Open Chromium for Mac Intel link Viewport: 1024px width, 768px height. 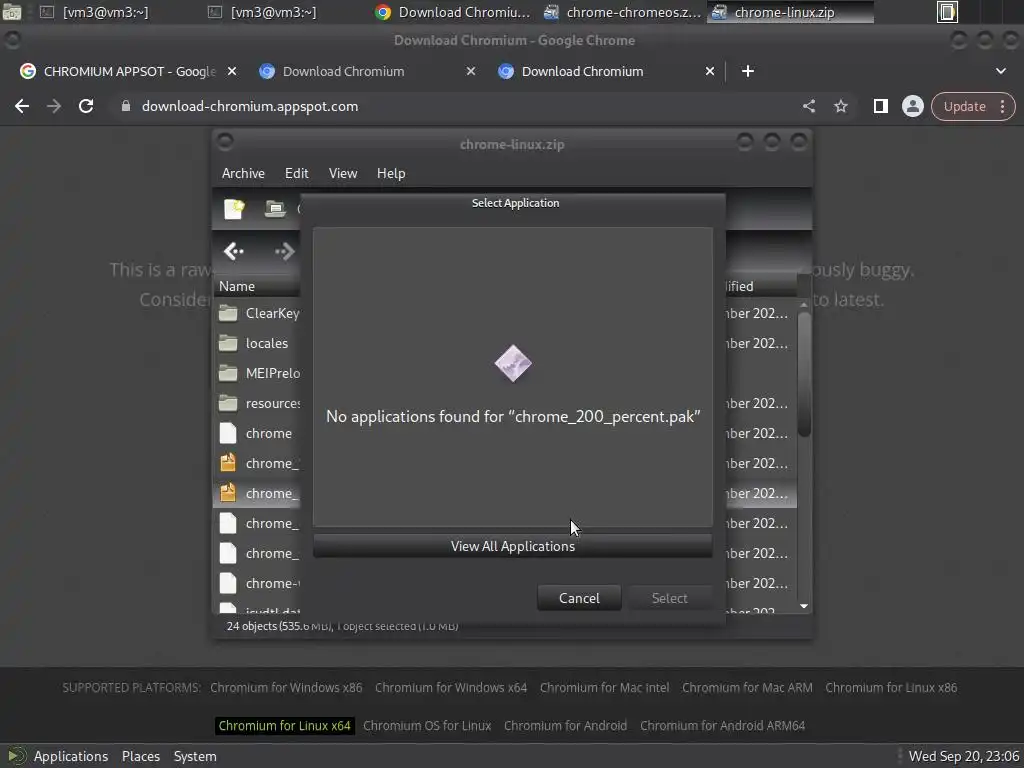[x=604, y=688]
